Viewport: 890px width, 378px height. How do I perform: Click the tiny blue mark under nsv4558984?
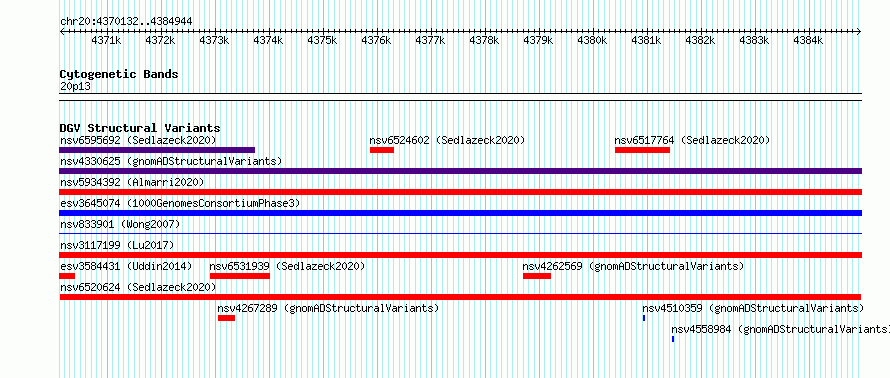[673, 339]
